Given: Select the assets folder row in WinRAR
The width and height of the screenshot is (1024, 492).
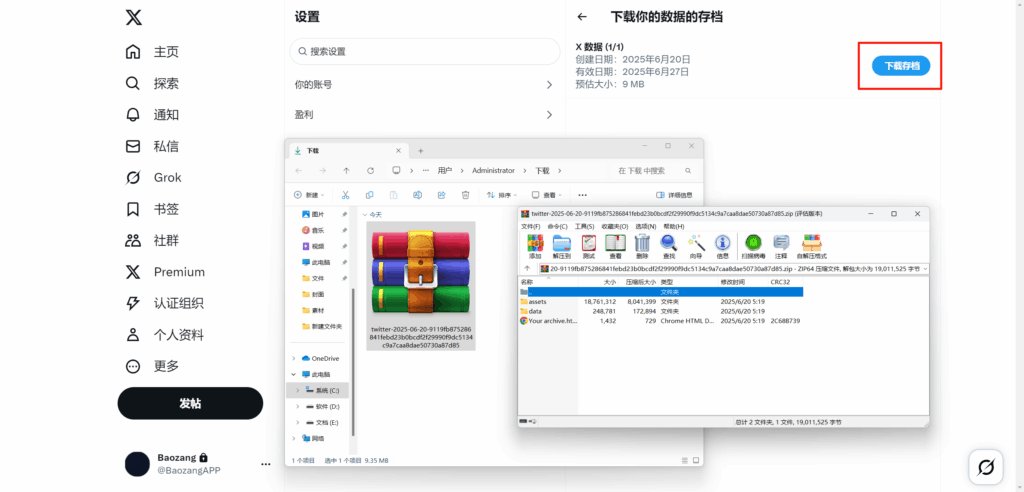Looking at the screenshot, I should pyautogui.click(x=660, y=302).
